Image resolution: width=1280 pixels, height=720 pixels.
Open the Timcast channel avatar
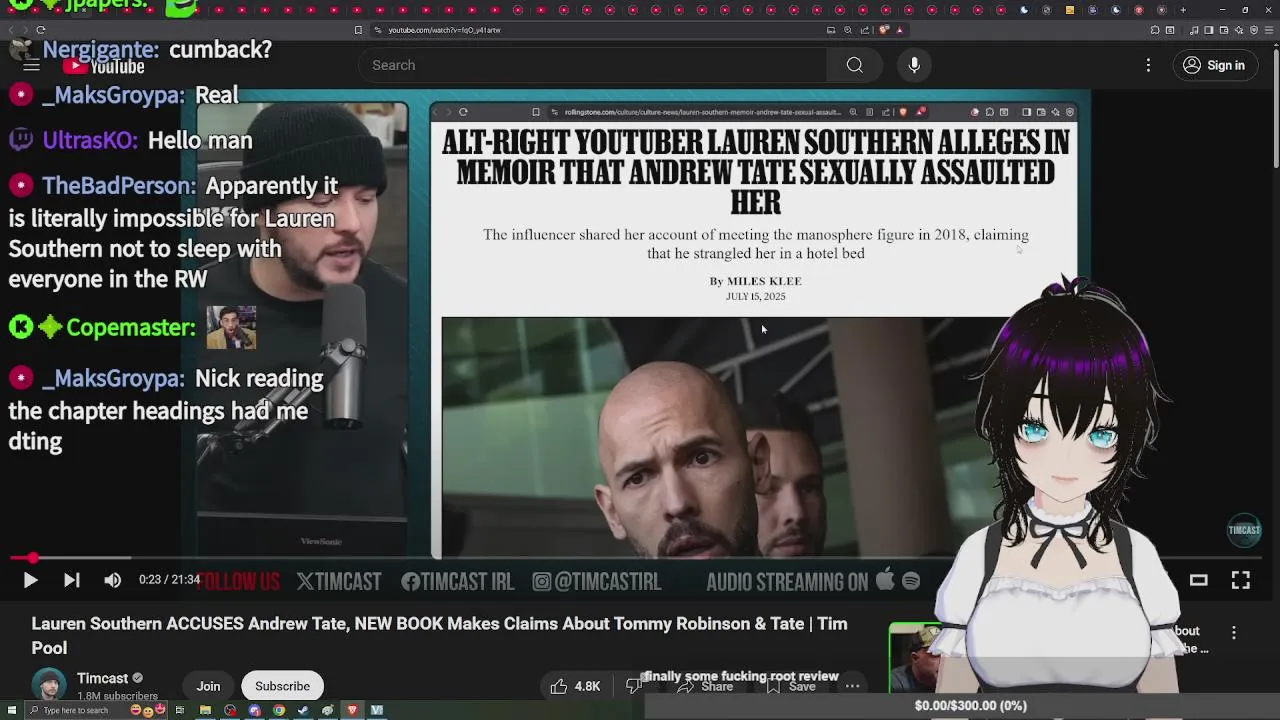49,686
